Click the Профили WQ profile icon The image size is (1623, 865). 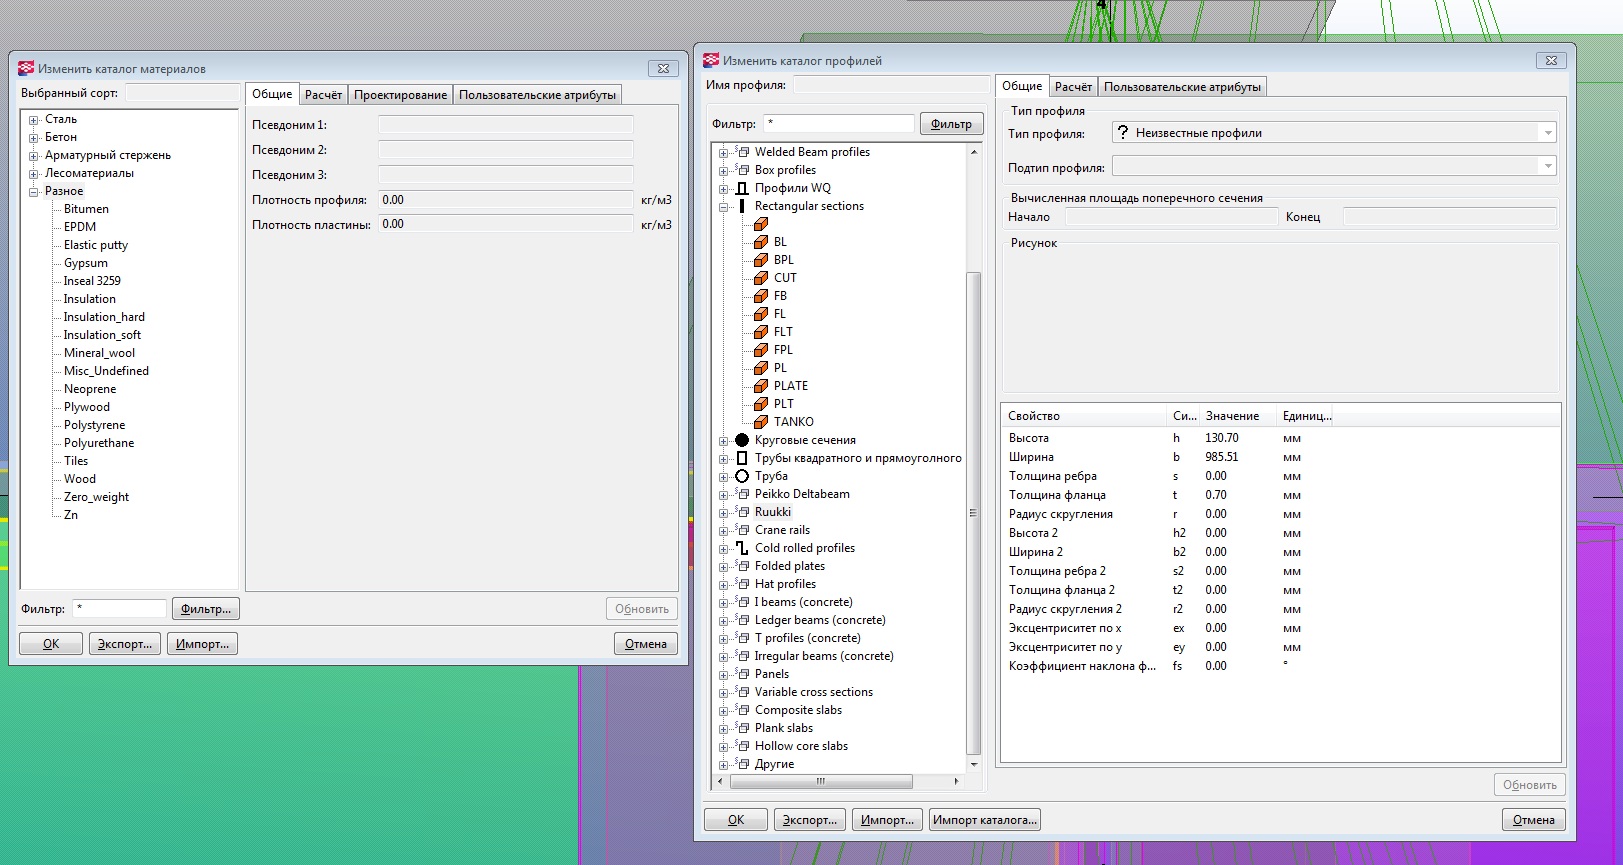[742, 188]
